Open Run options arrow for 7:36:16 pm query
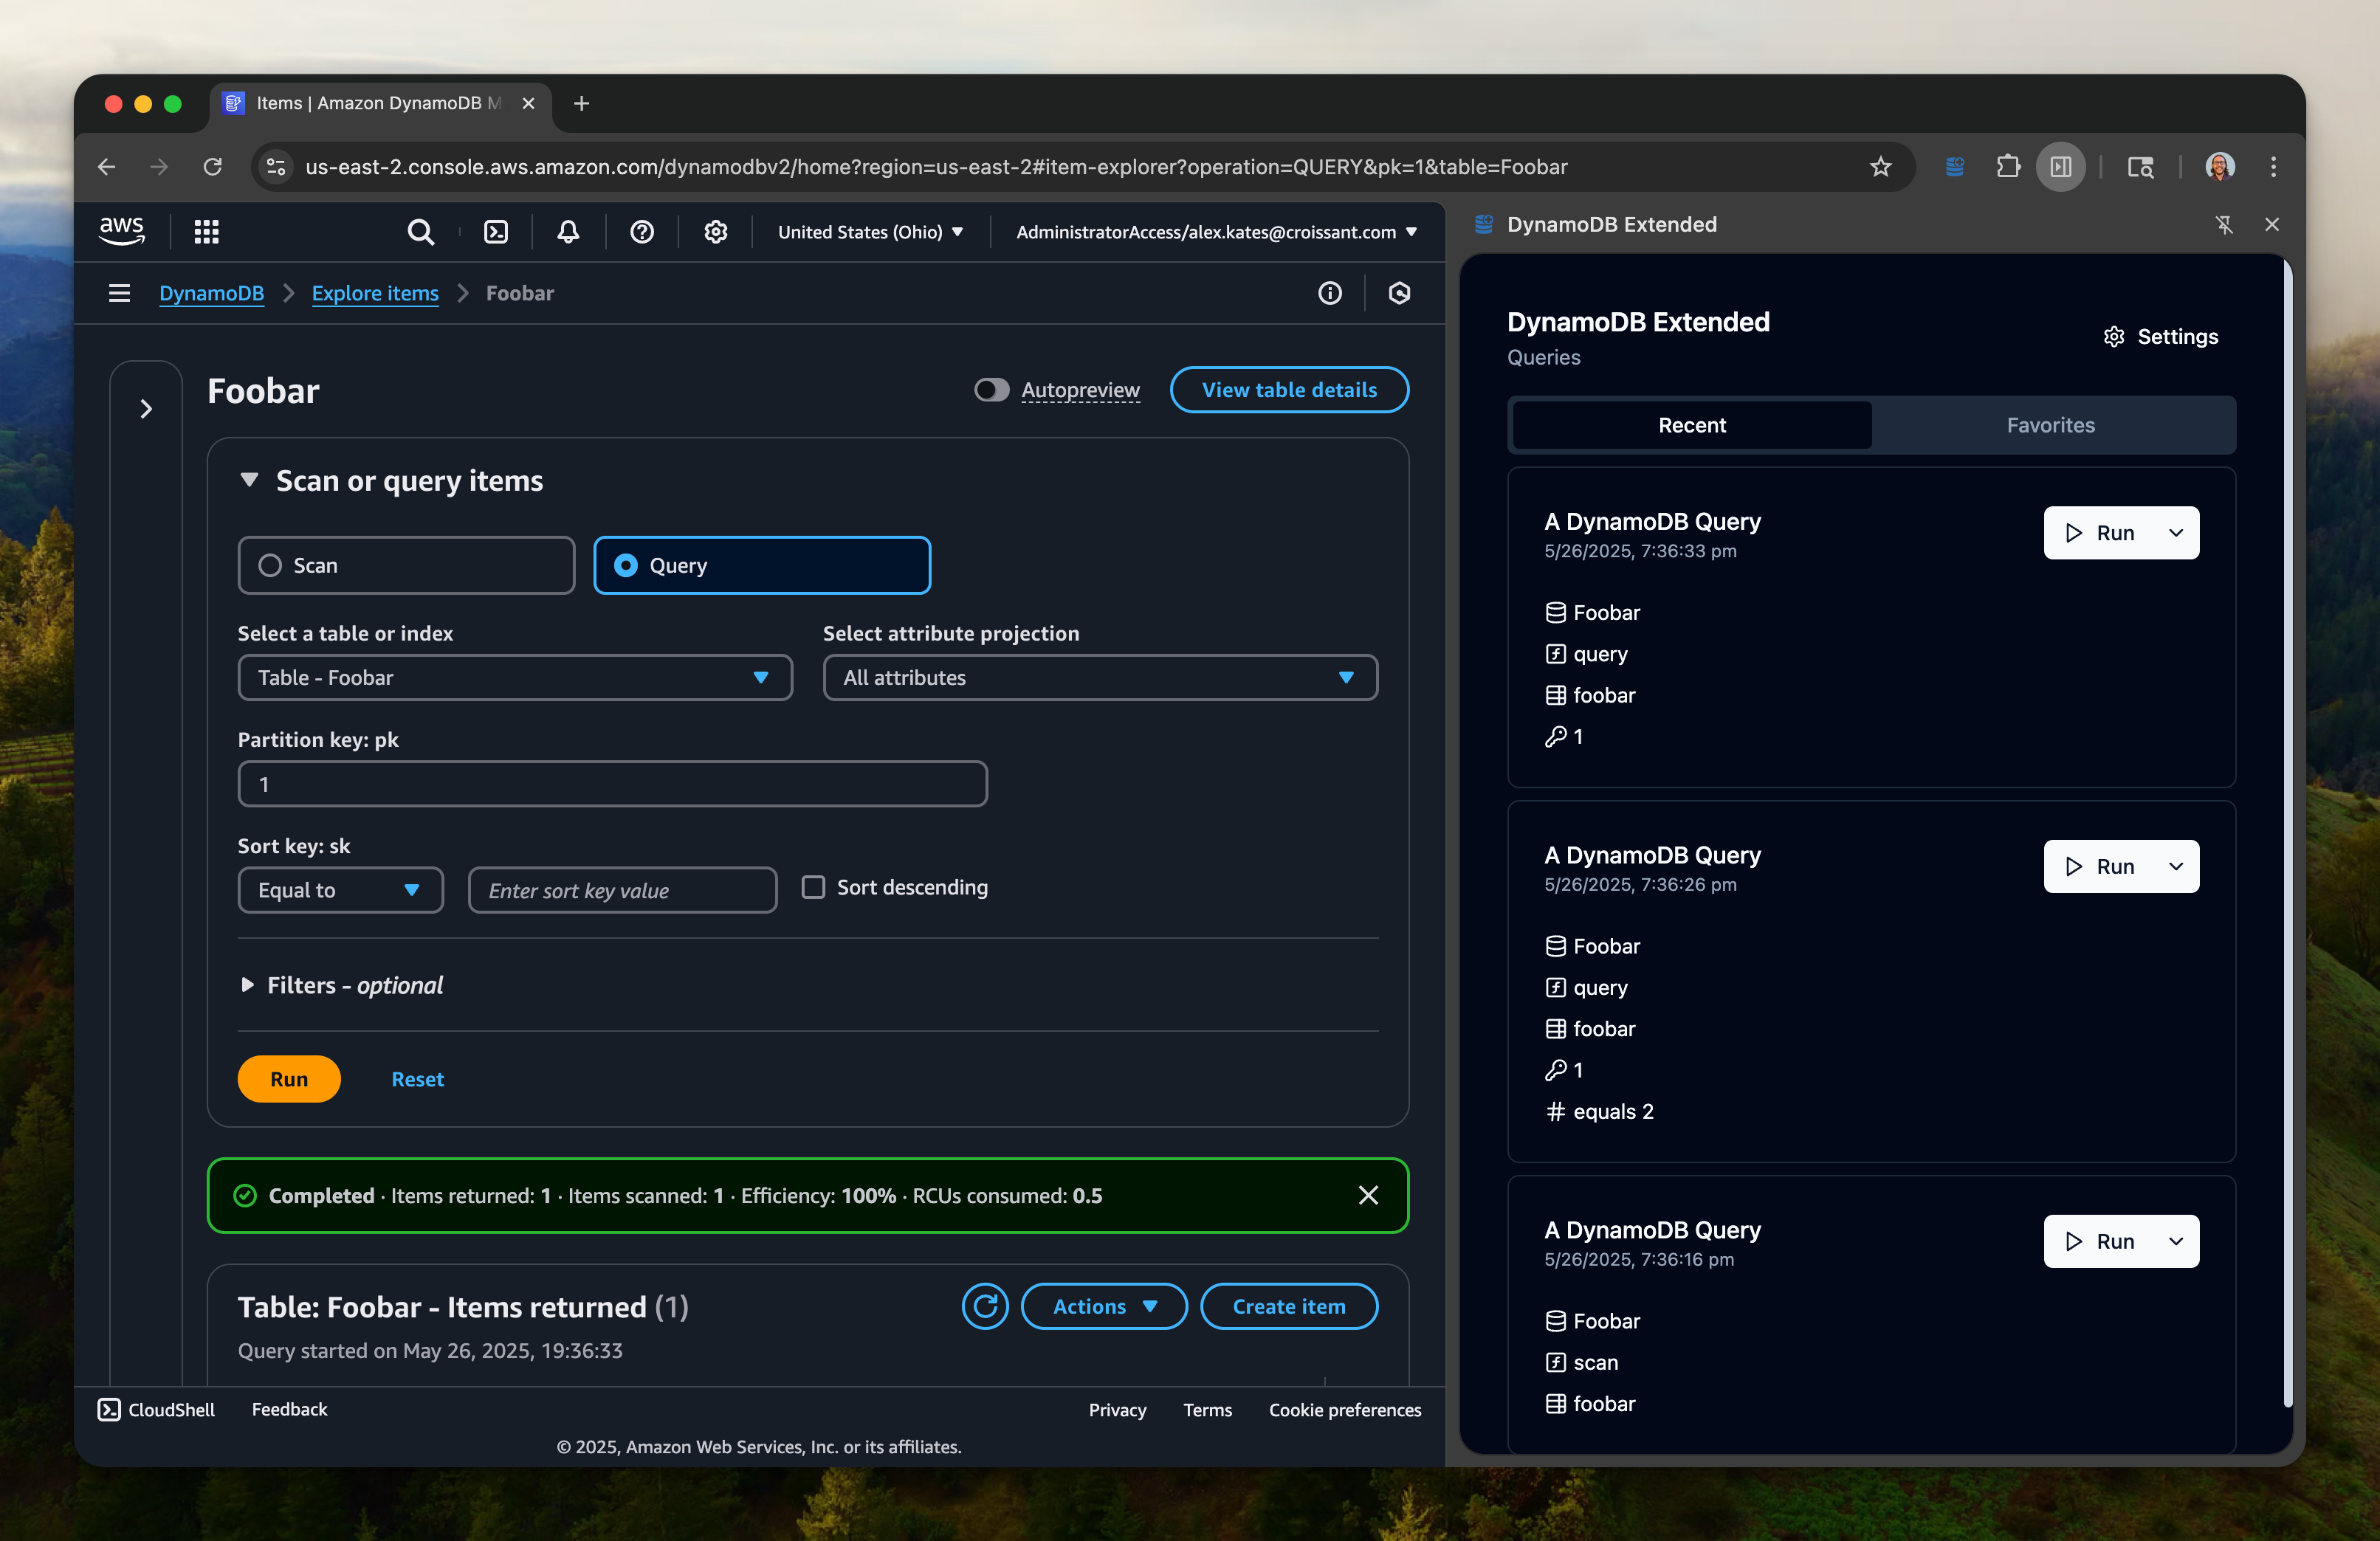Image resolution: width=2380 pixels, height=1541 pixels. [2176, 1241]
